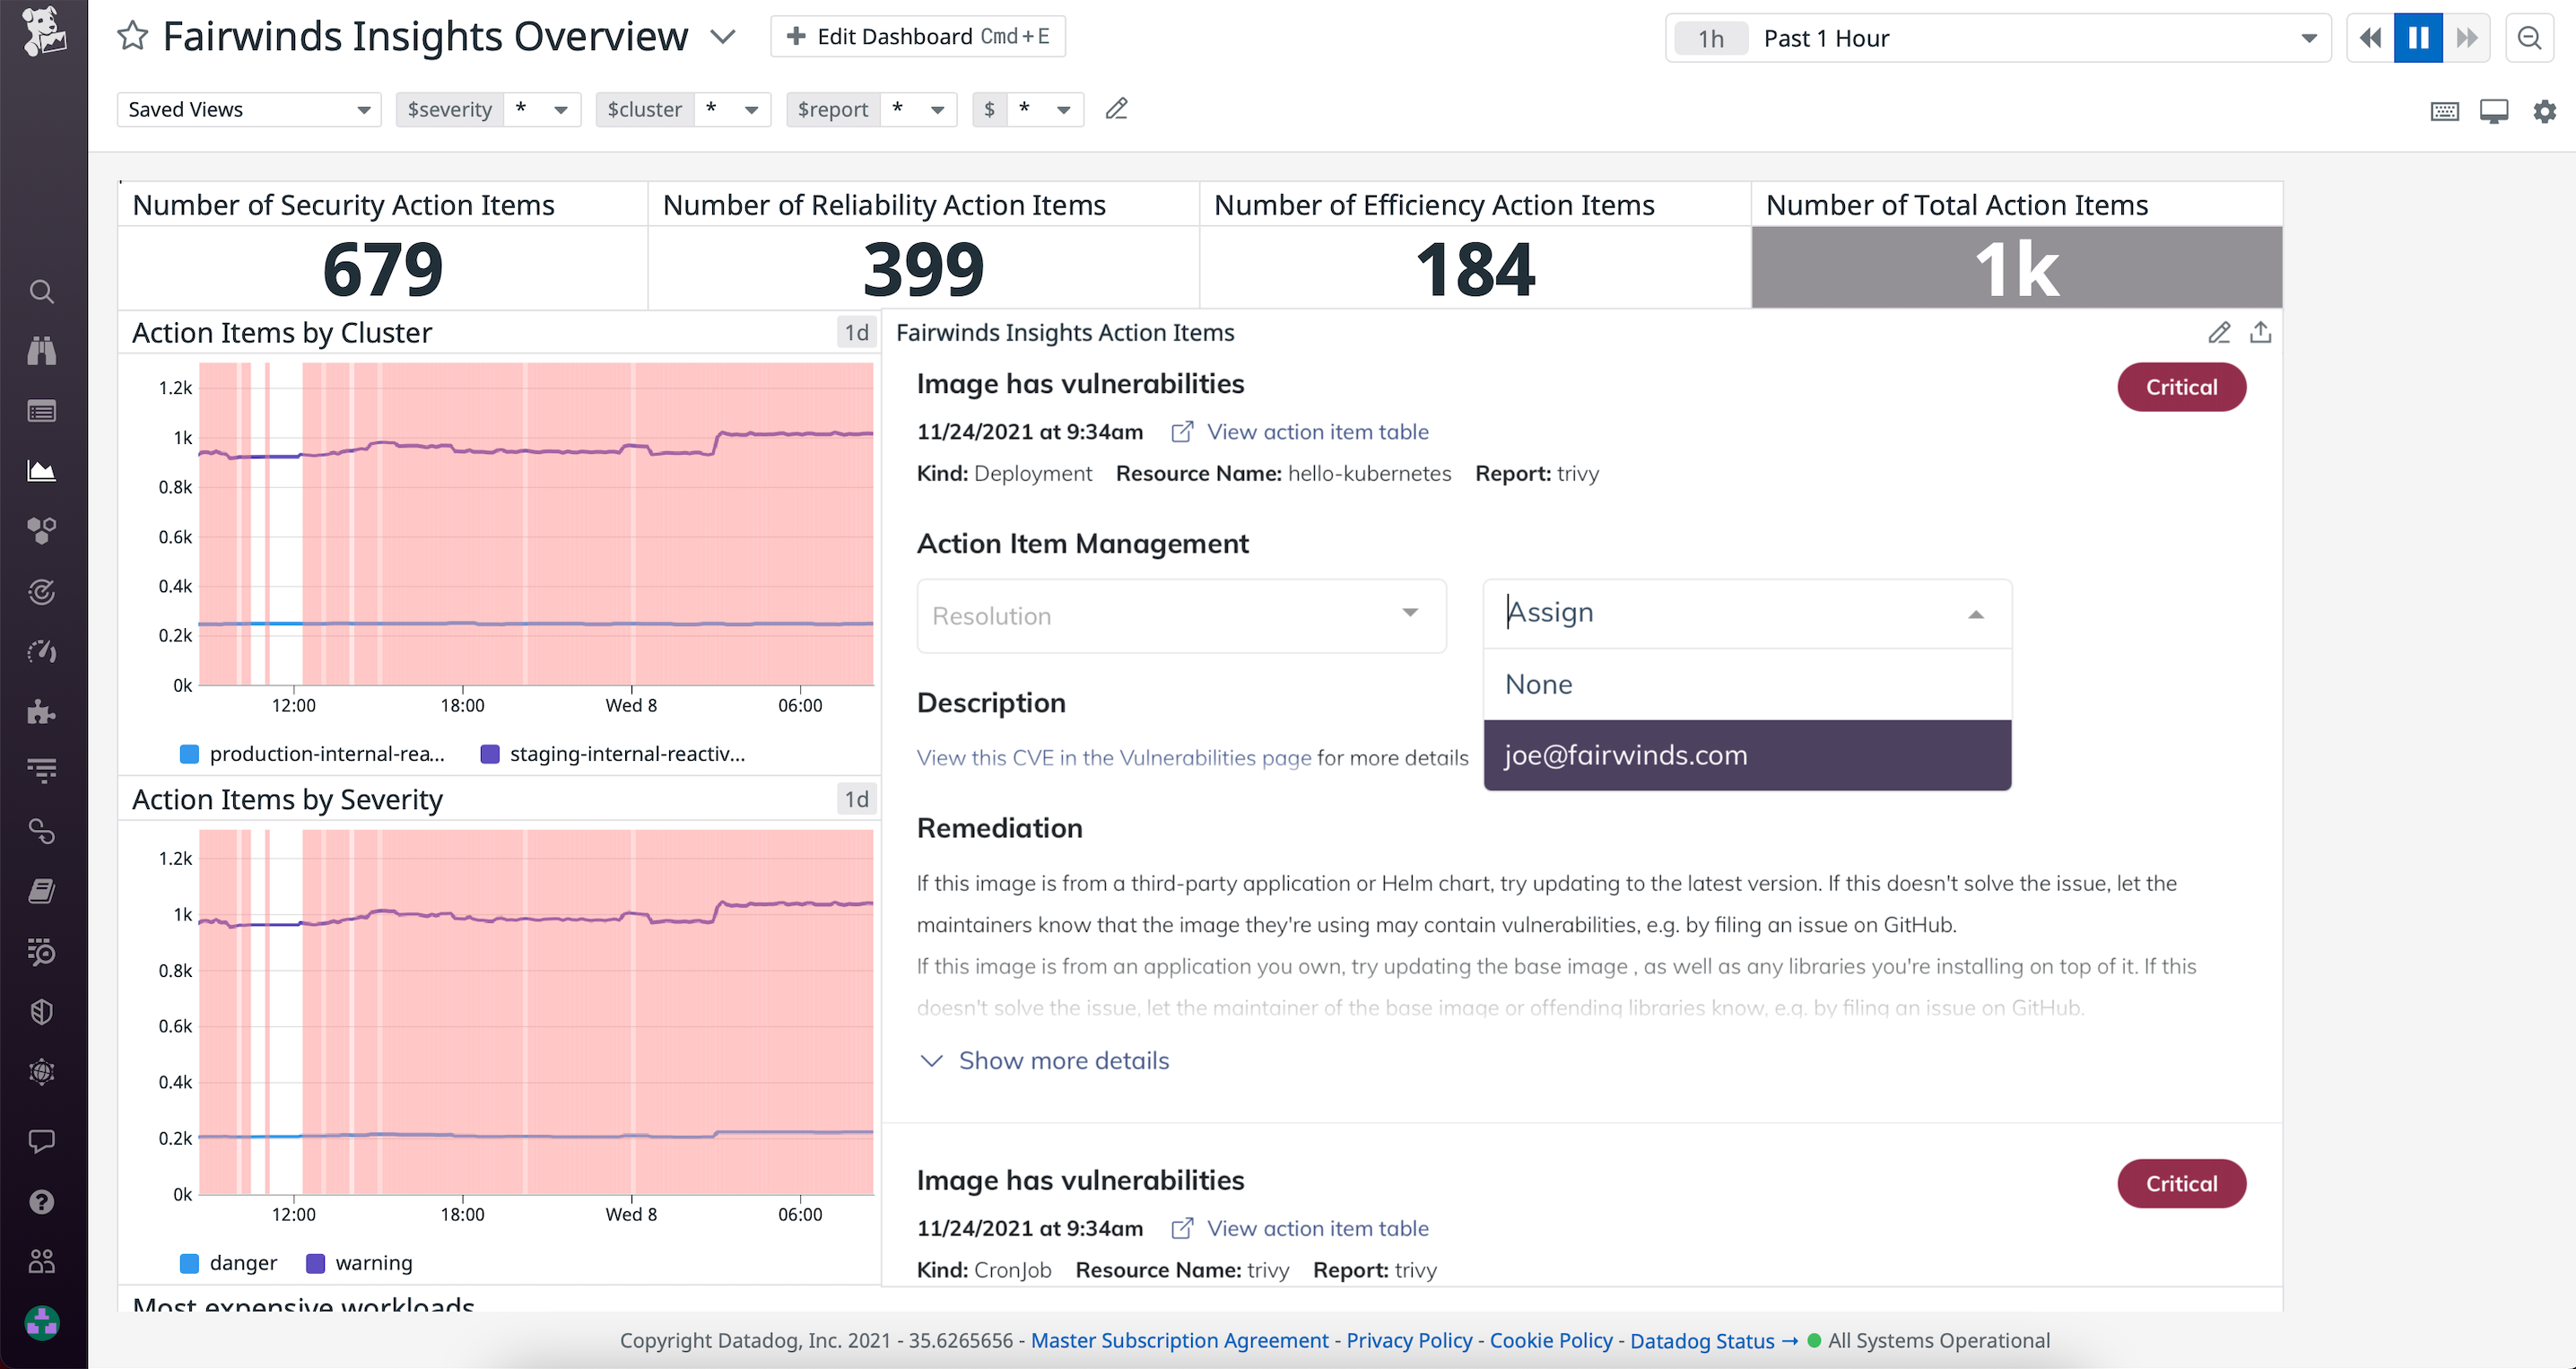Image resolution: width=2576 pixels, height=1369 pixels.
Task: Click the keyboard shortcuts icon near settings
Action: tap(2445, 111)
